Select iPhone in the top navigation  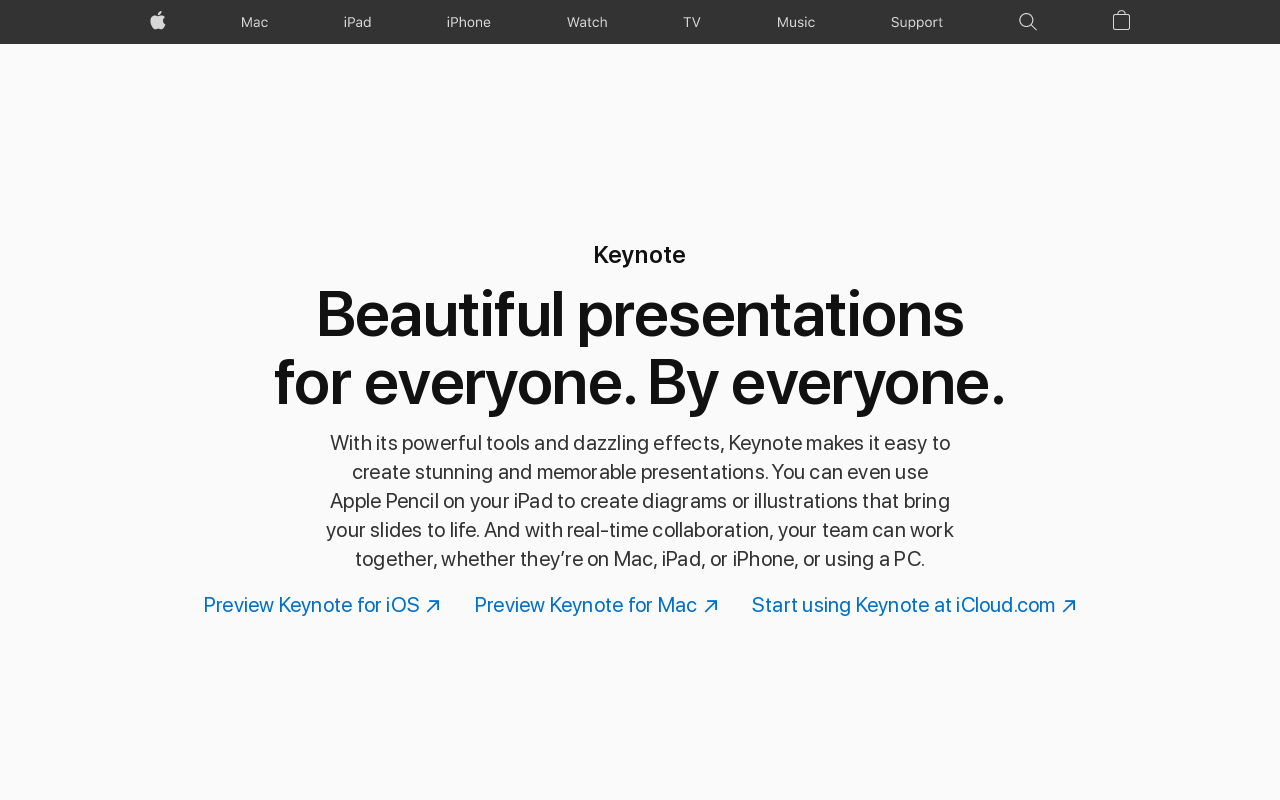pyautogui.click(x=468, y=22)
